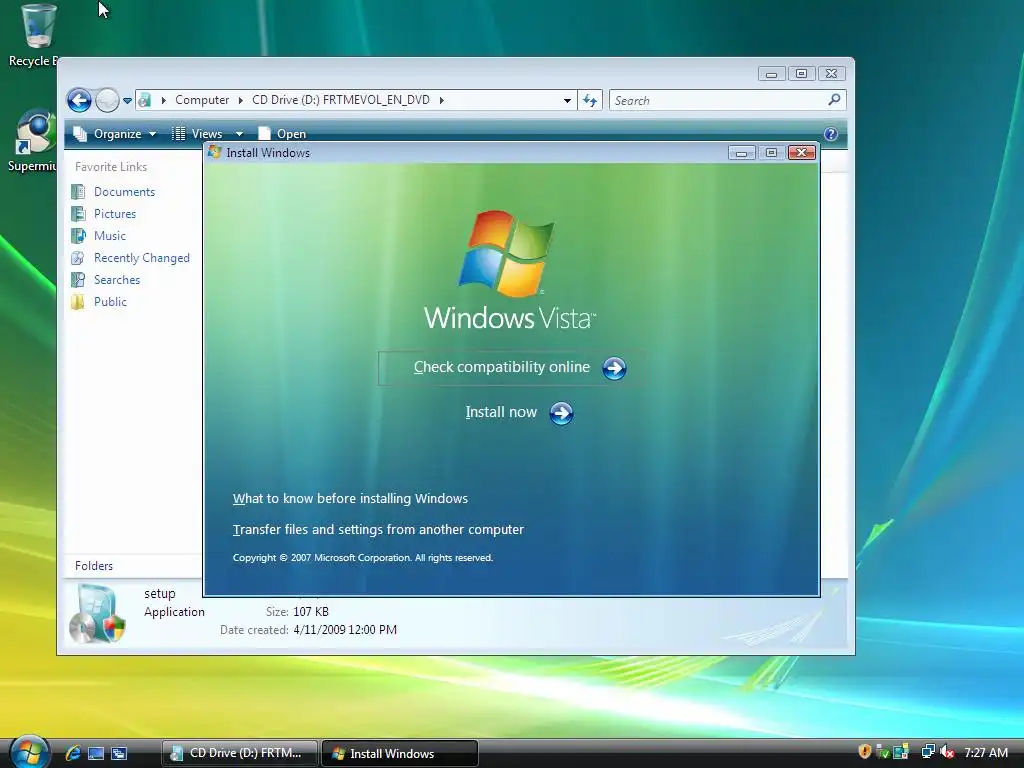
Task: Expand the Views dropdown arrow
Action: point(239,134)
